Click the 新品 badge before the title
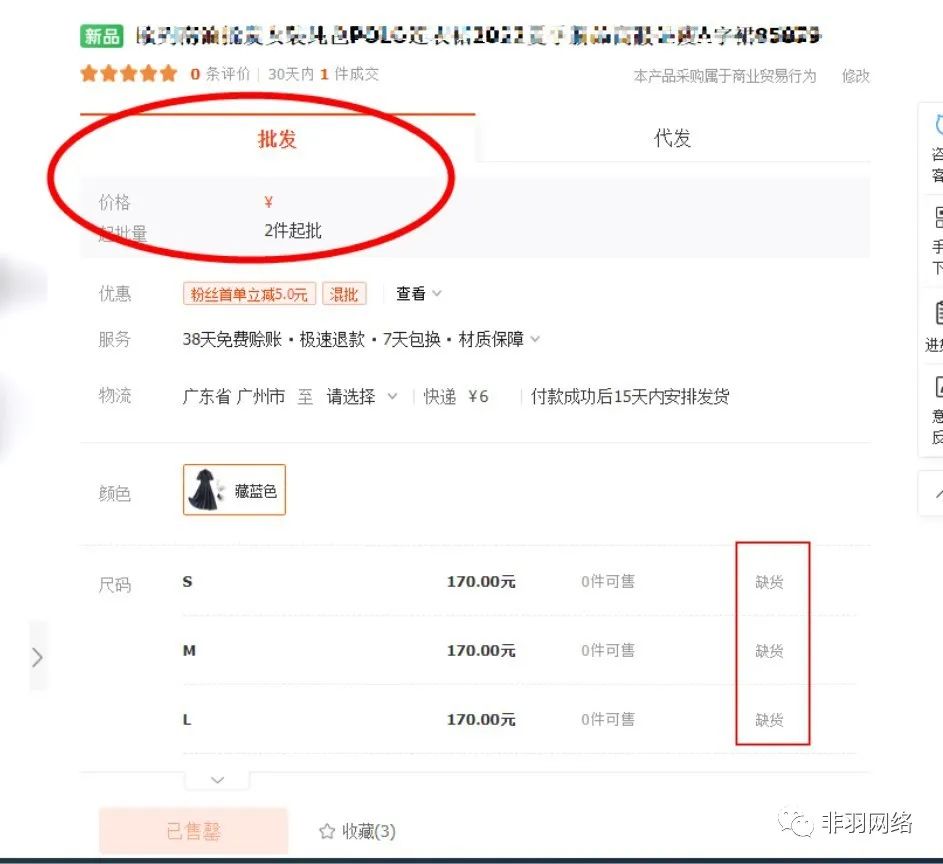 click(x=102, y=37)
